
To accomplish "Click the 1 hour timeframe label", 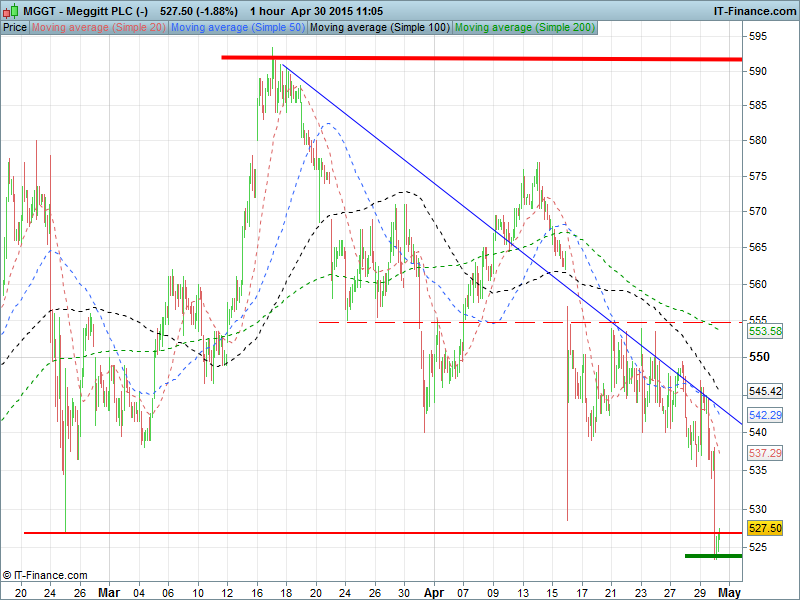I will tap(270, 10).
